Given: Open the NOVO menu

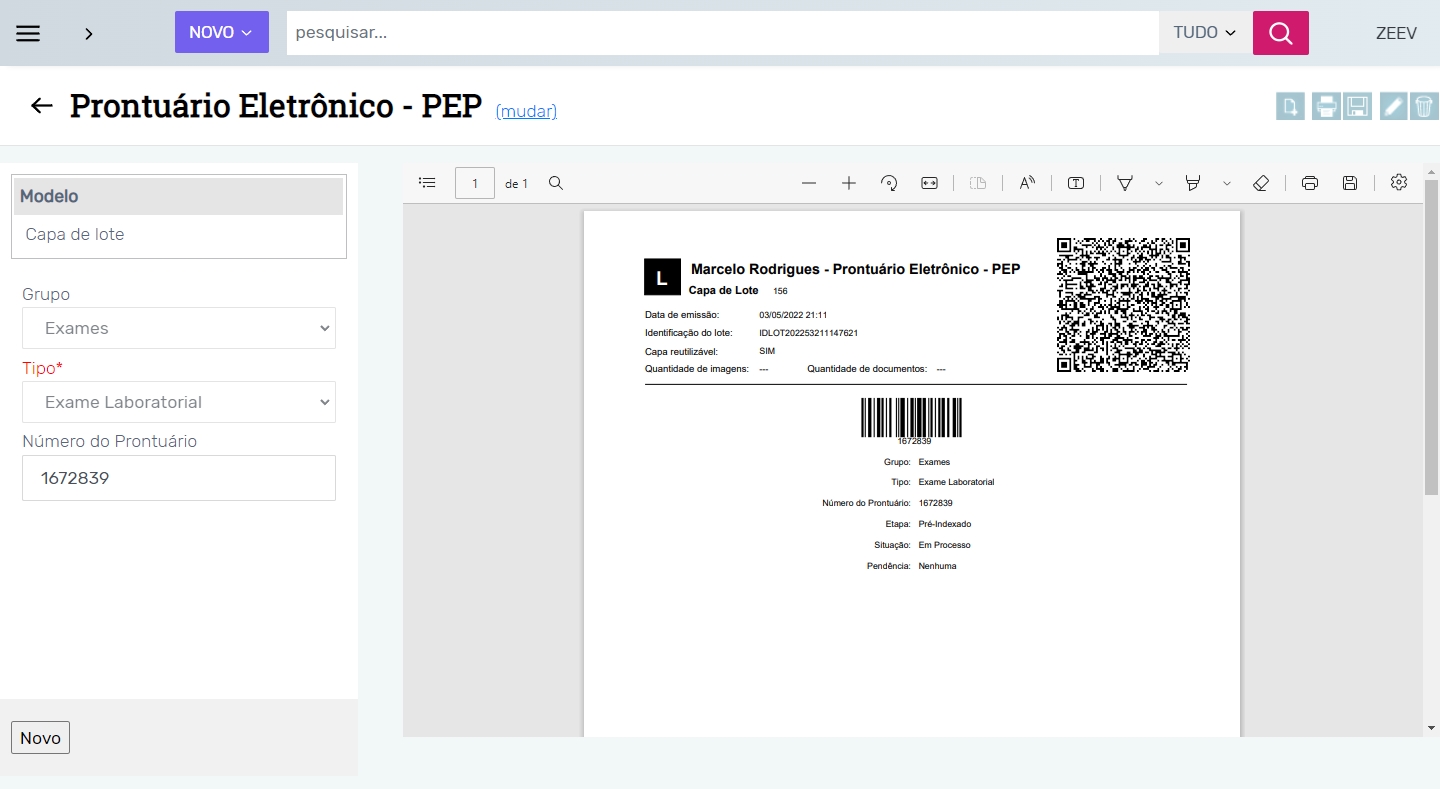Looking at the screenshot, I should click(x=221, y=32).
